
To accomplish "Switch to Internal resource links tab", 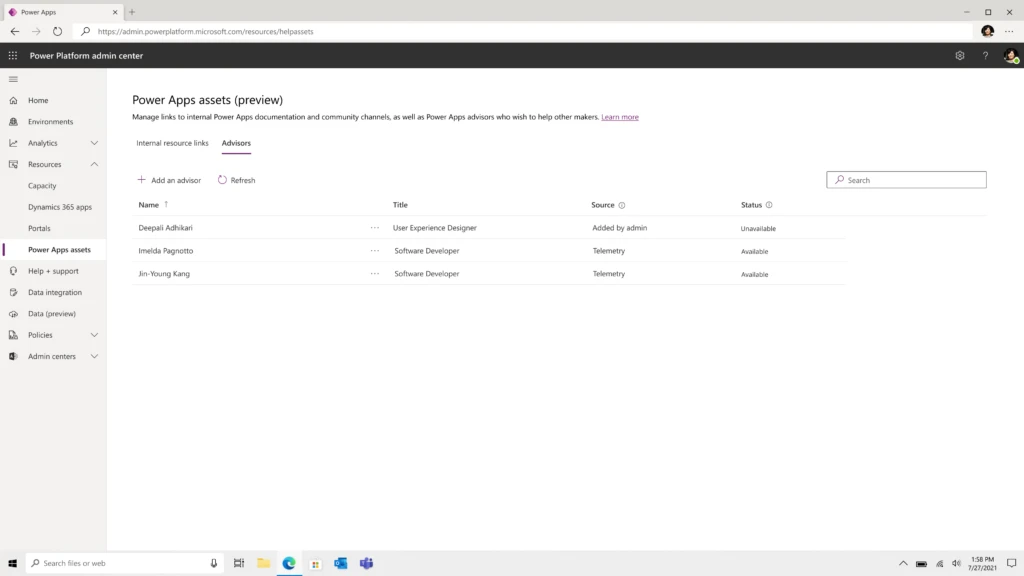I will [172, 143].
